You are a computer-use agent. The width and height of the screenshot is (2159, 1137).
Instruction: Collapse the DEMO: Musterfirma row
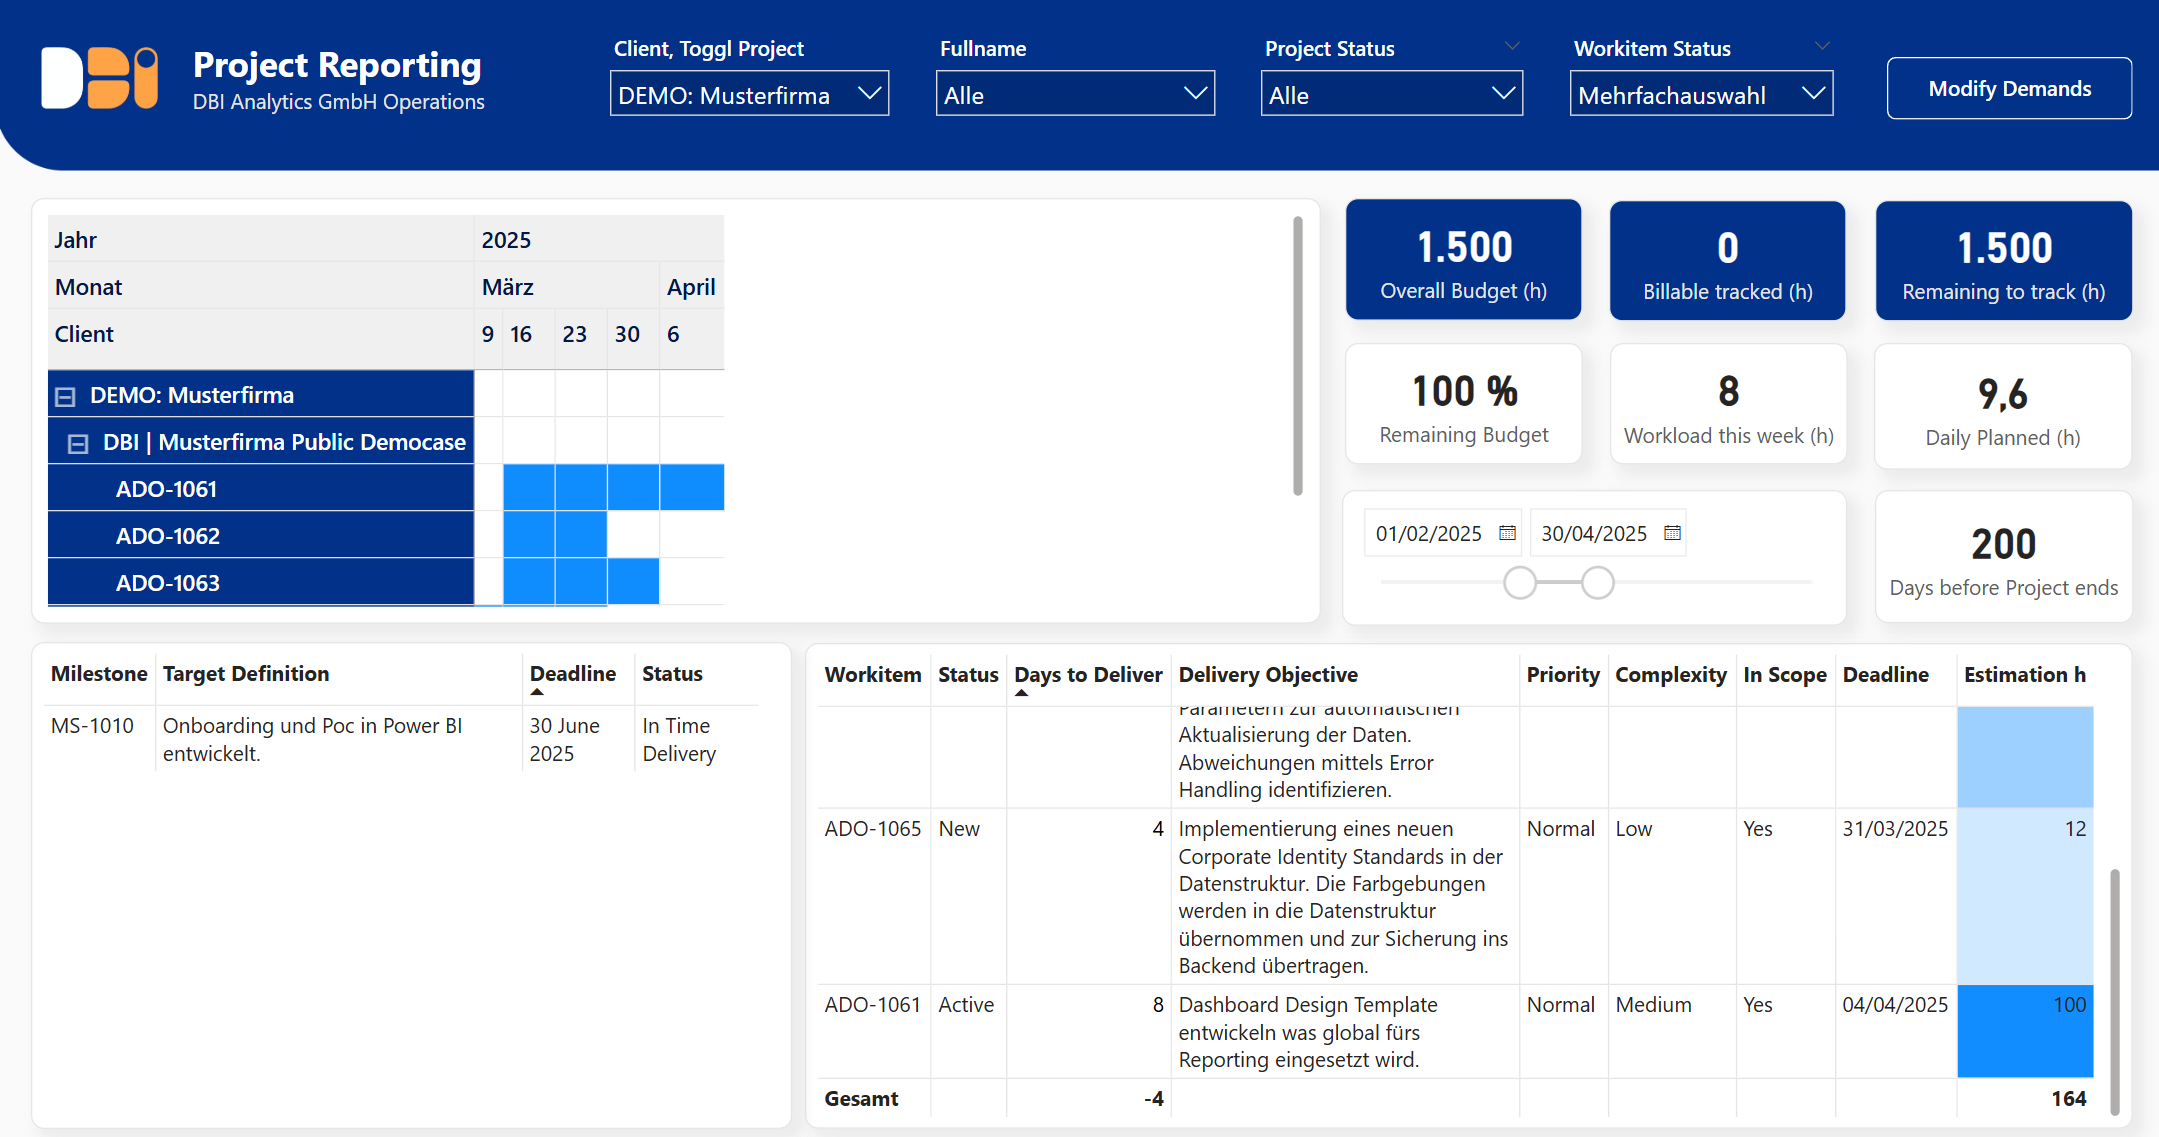pyautogui.click(x=66, y=396)
